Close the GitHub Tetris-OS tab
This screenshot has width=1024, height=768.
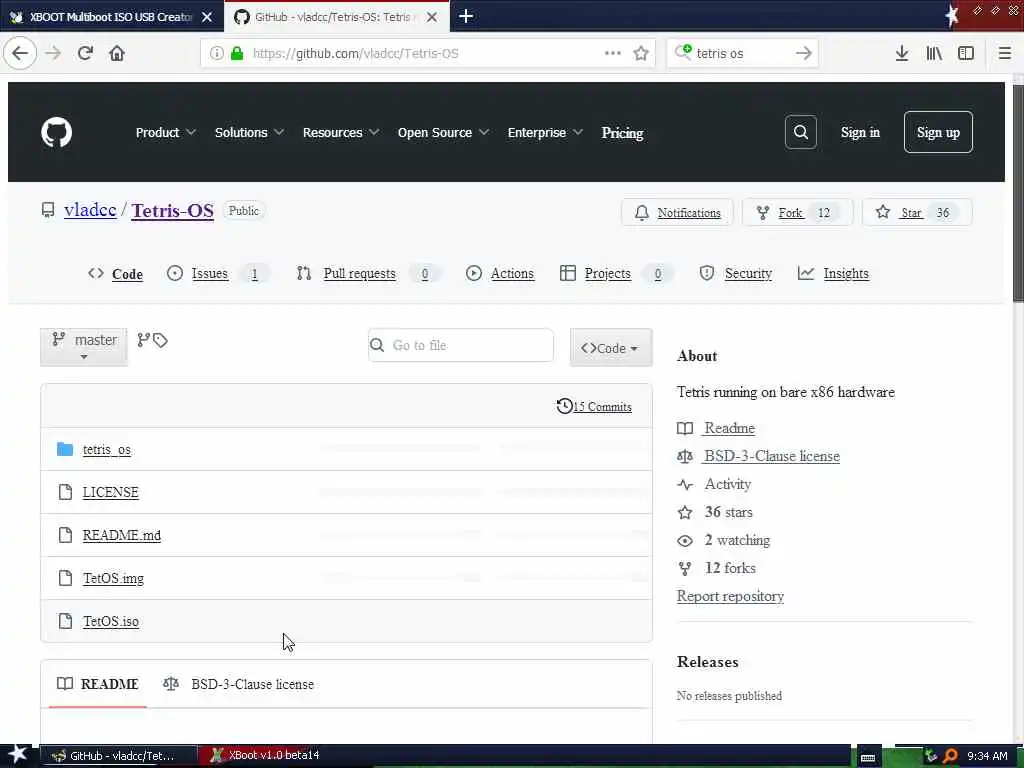click(432, 17)
